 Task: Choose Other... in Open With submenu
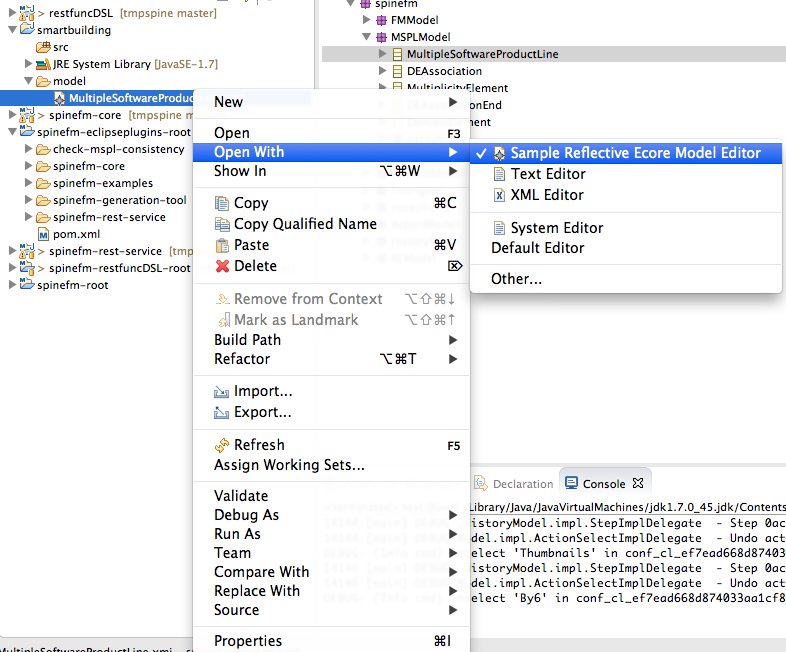(x=626, y=279)
